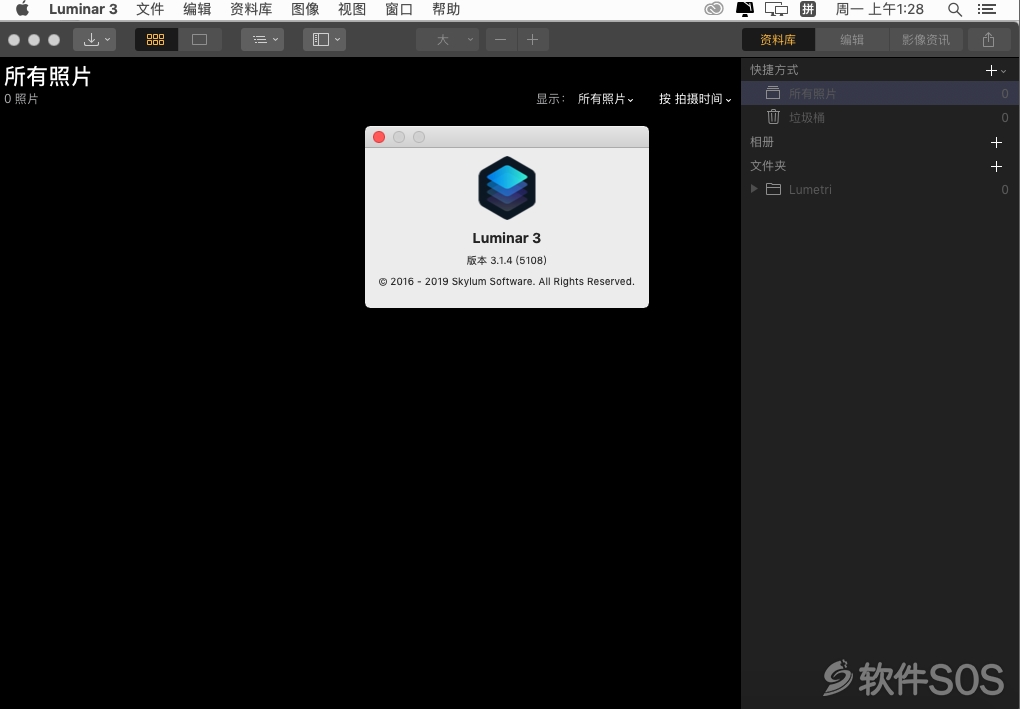Open the 图像 menu
The image size is (1020, 709).
[305, 9]
